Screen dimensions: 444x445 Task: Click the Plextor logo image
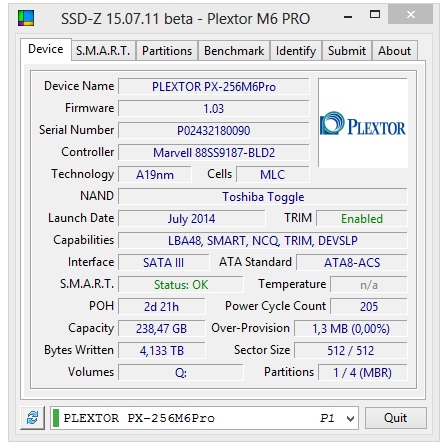point(363,123)
